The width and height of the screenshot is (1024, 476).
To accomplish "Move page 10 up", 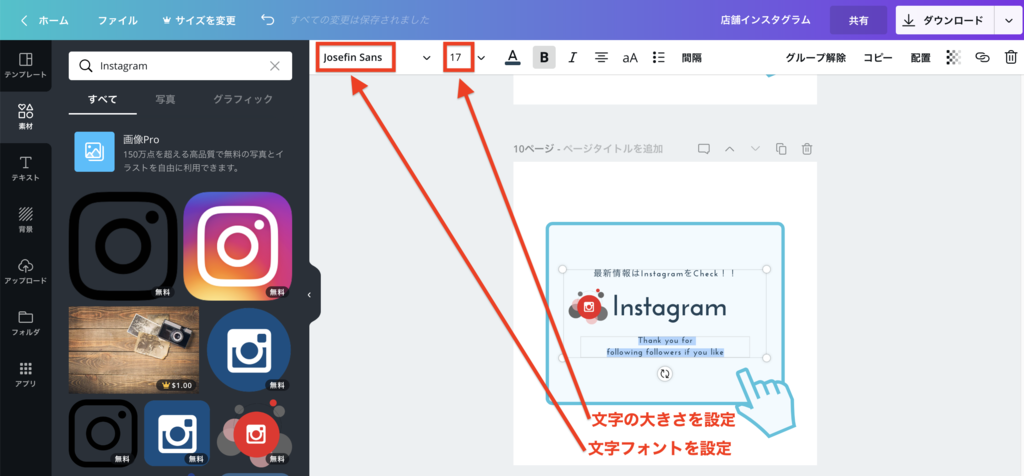I will click(x=729, y=149).
